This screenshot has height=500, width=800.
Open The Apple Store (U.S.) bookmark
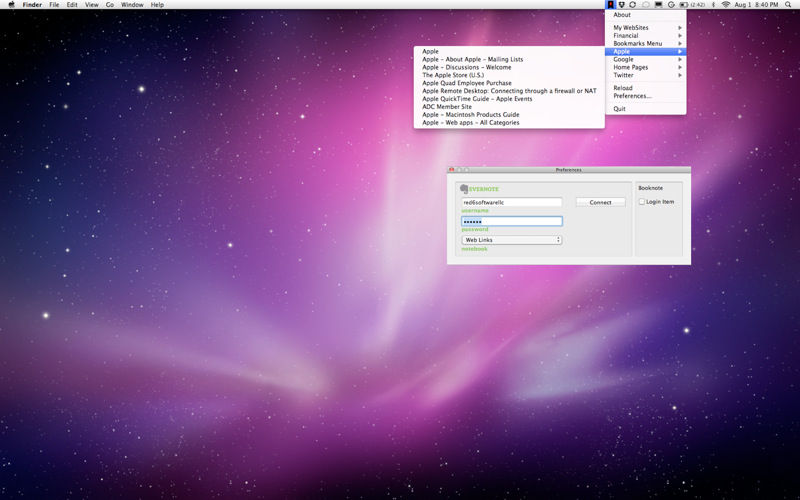(x=452, y=75)
